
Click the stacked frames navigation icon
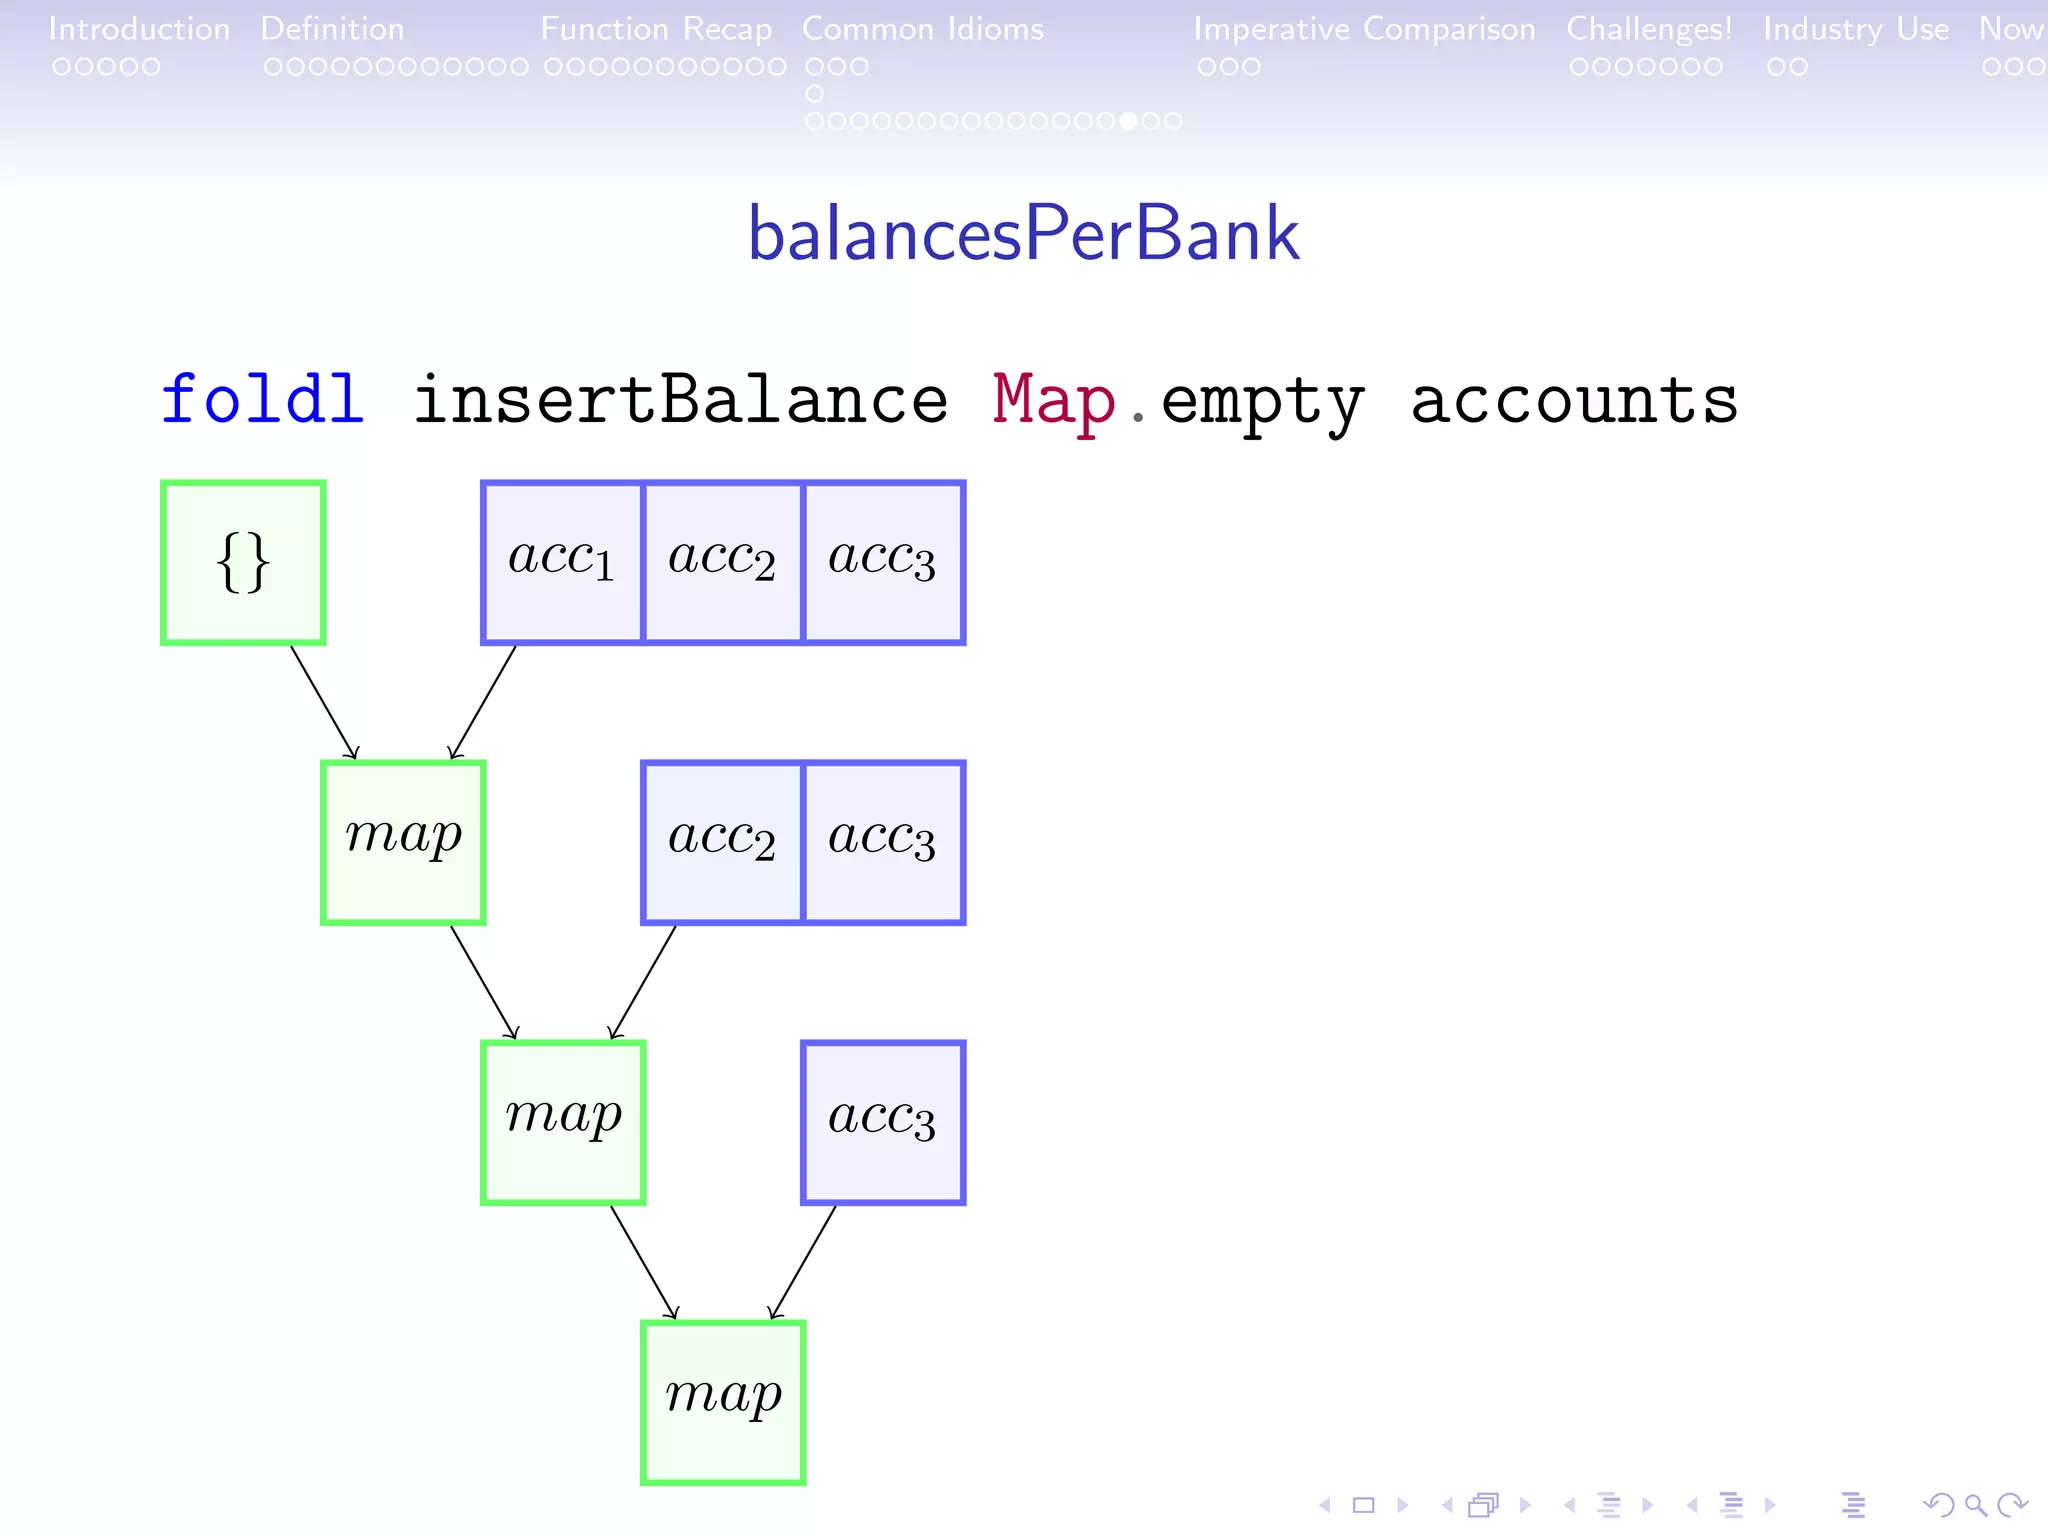[x=1484, y=1505]
